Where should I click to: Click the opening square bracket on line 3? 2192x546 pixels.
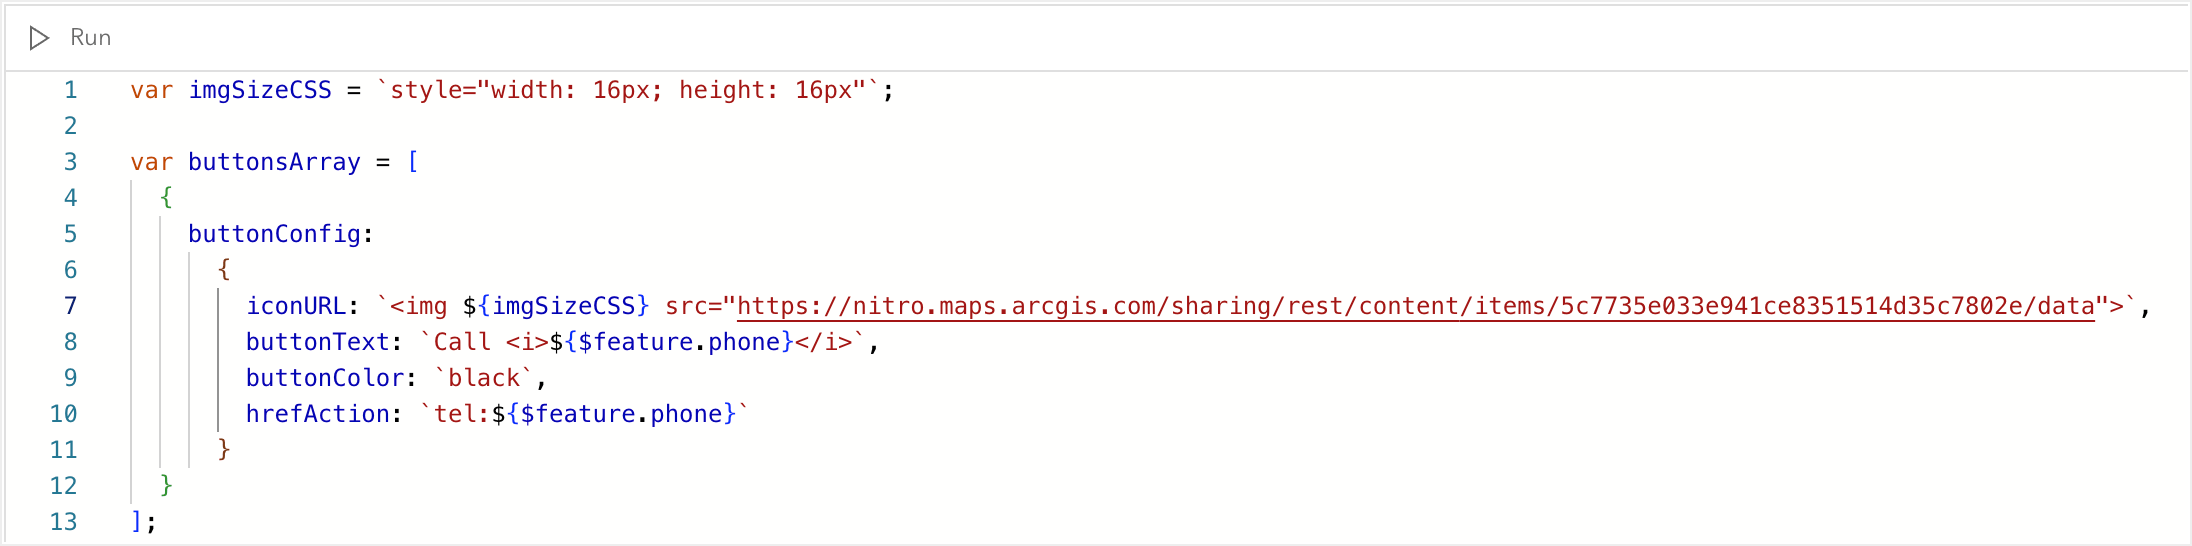(413, 162)
